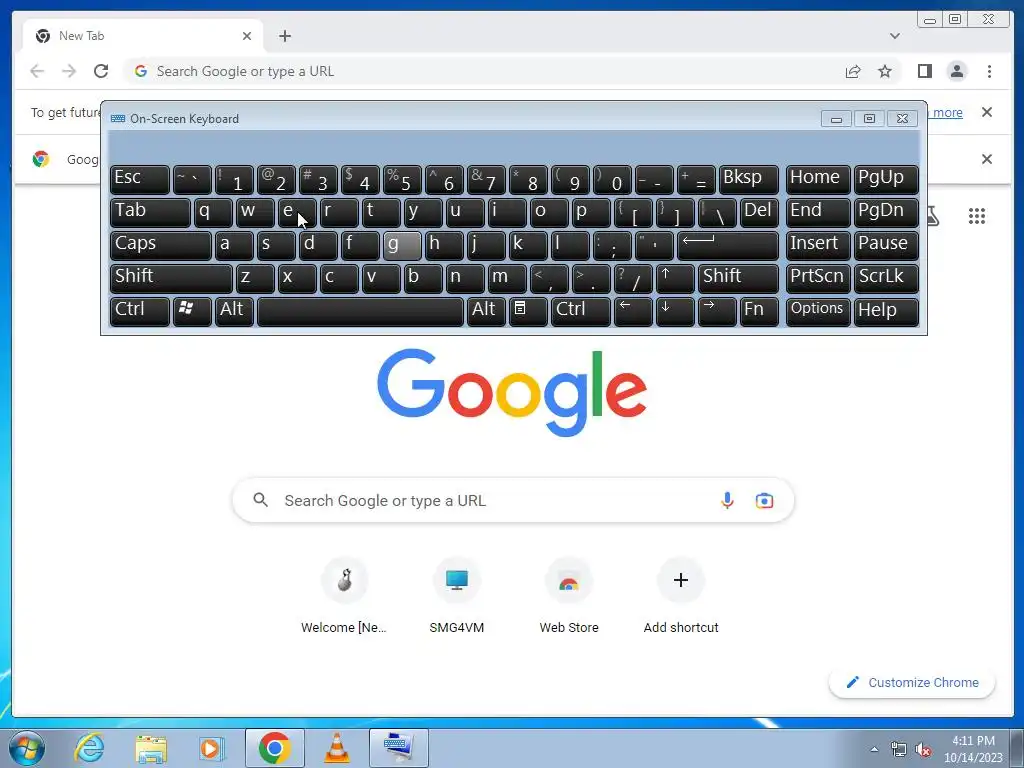
Task: Open keyboard Options key
Action: tap(818, 311)
